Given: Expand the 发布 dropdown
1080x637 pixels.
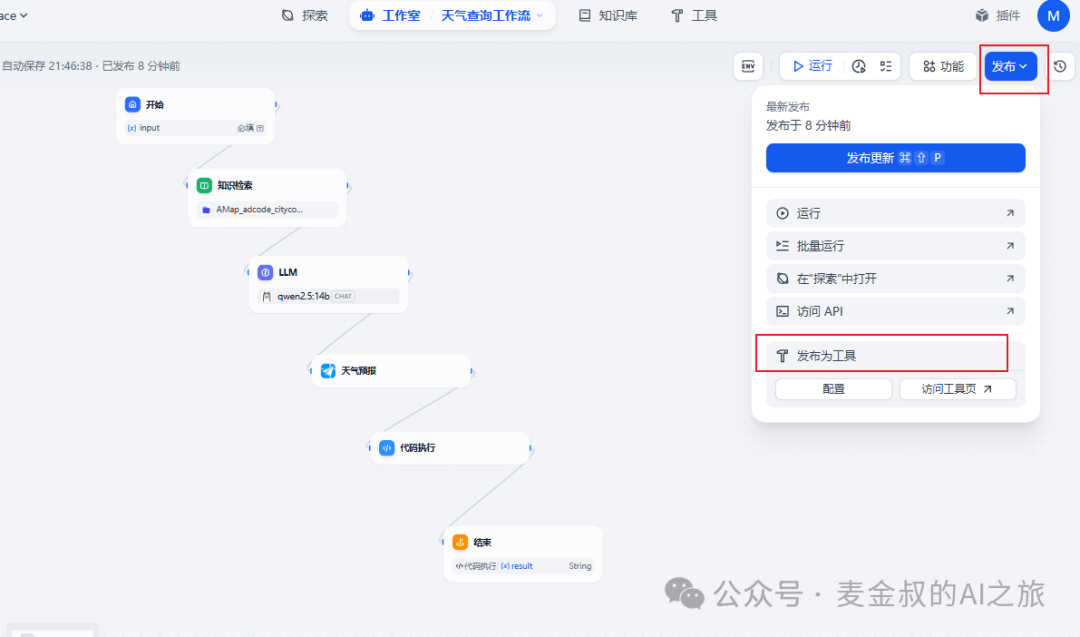Looking at the screenshot, I should click(x=1010, y=65).
